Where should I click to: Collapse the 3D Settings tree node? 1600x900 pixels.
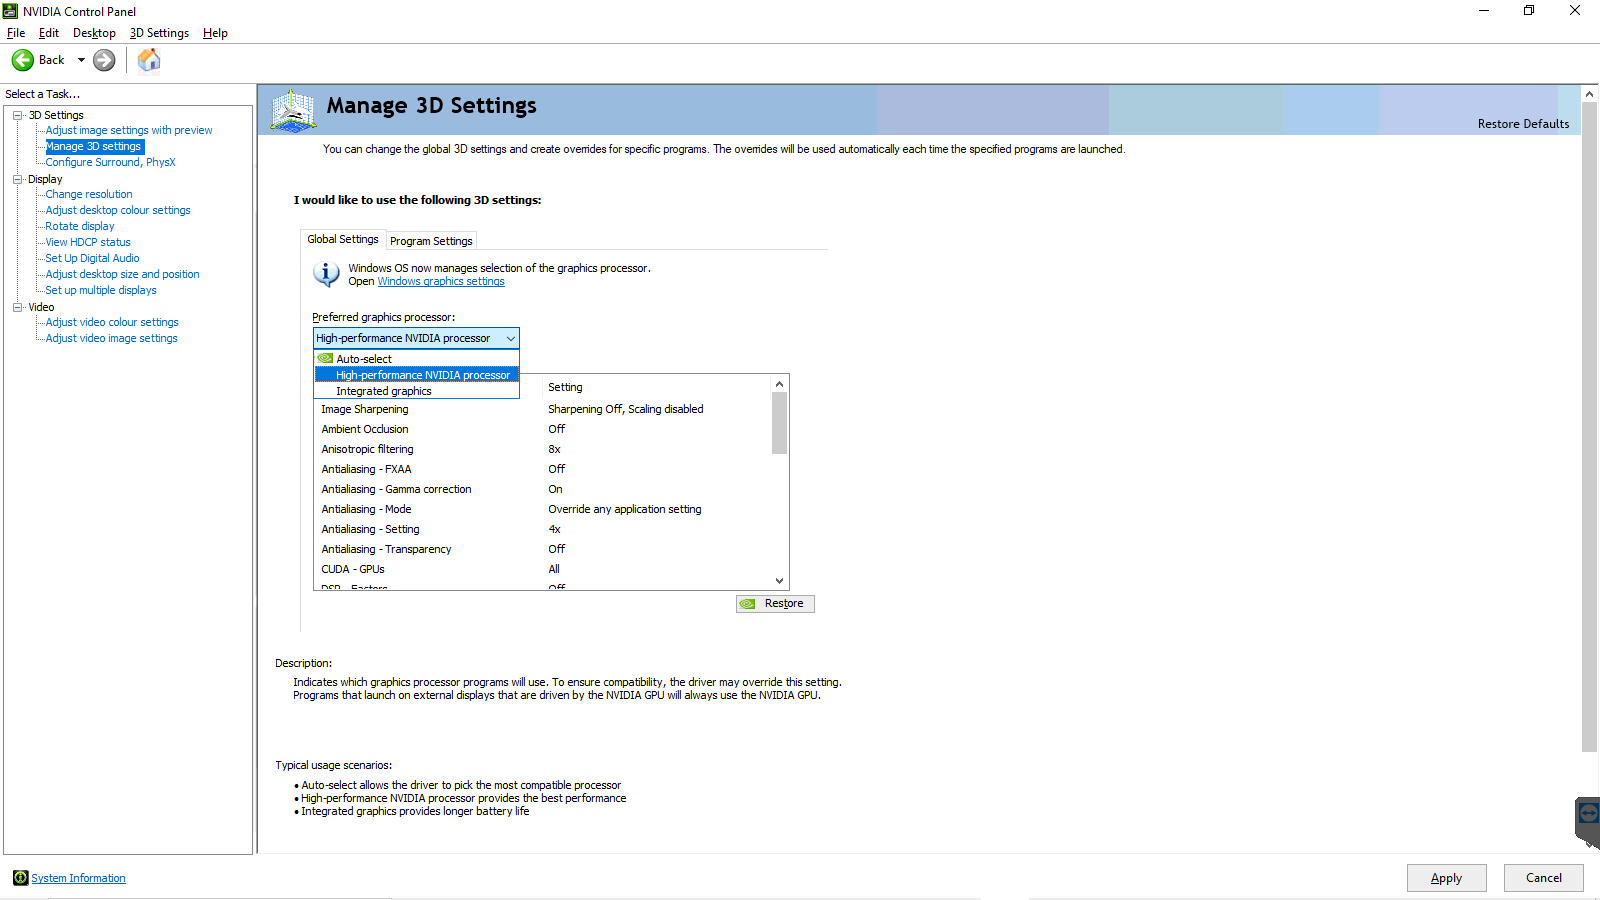coord(18,115)
